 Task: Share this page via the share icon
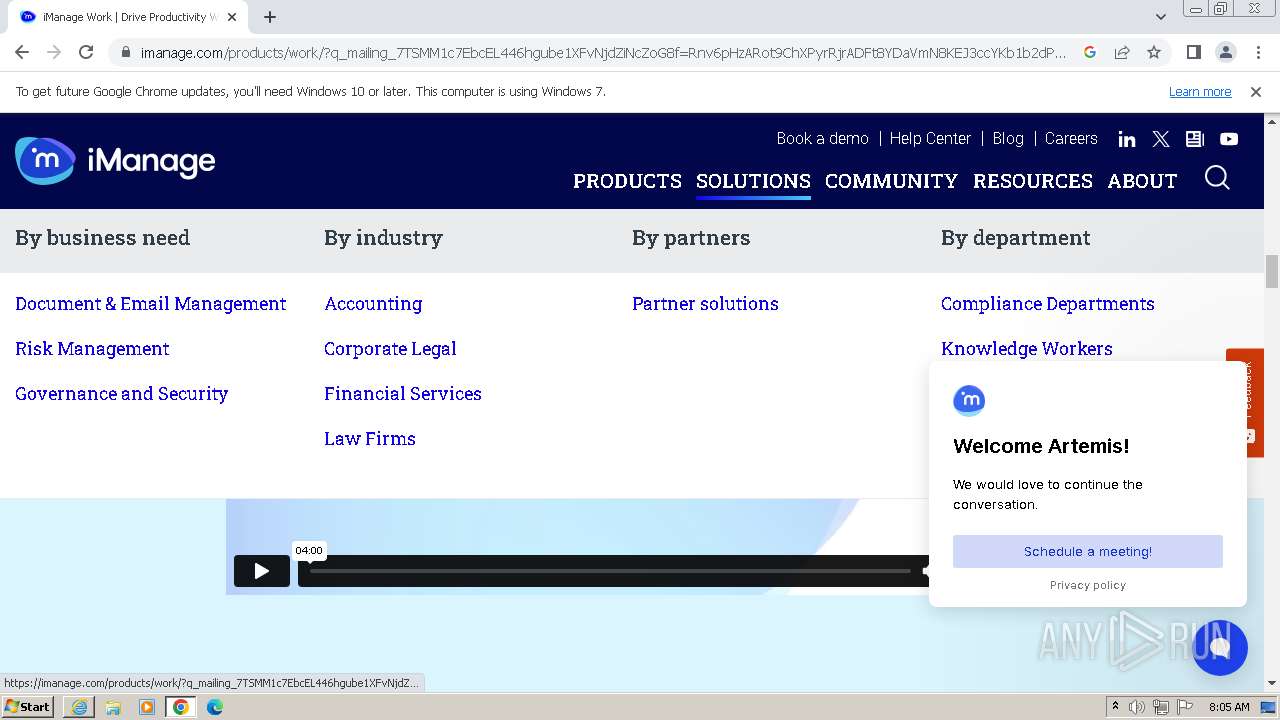pyautogui.click(x=1122, y=52)
